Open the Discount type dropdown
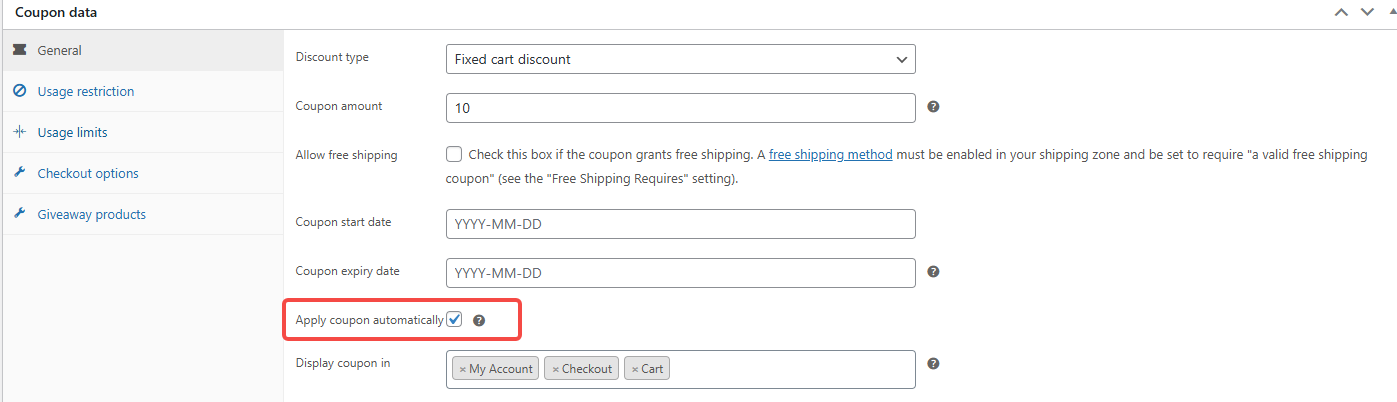1397x402 pixels. click(680, 59)
